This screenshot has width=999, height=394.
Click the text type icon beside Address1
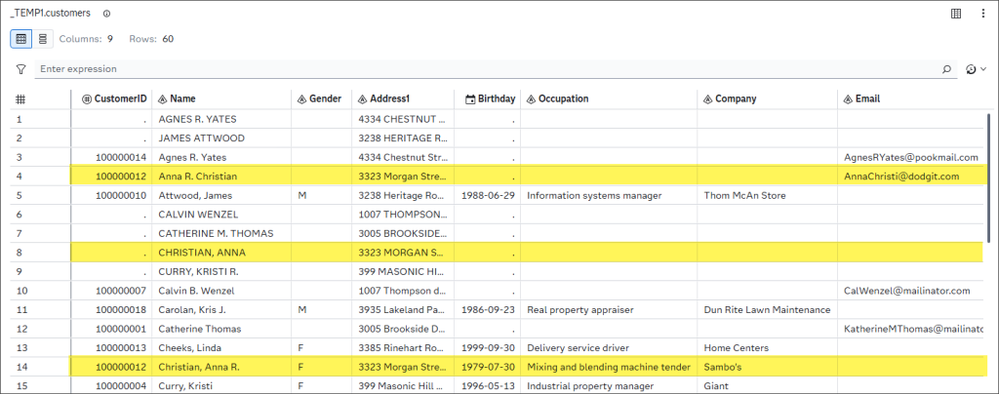[x=362, y=99]
